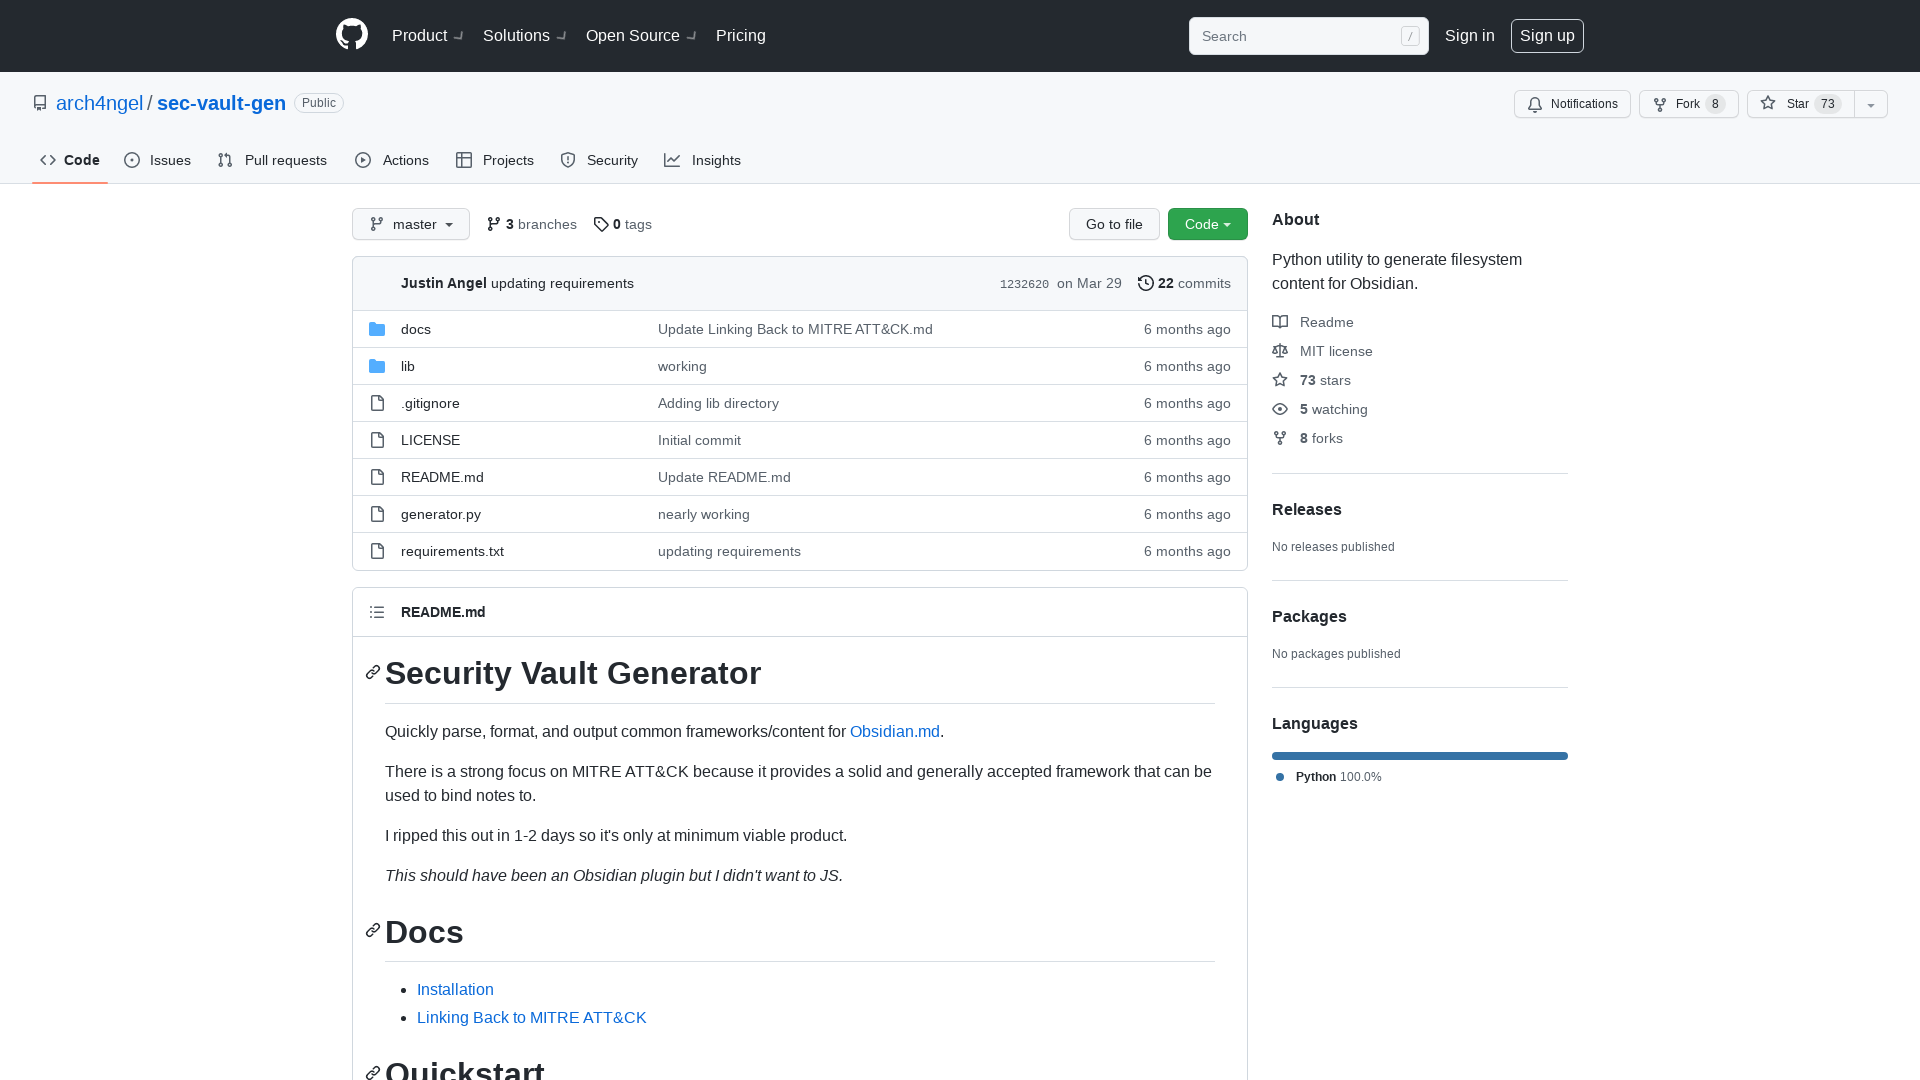View the 3 branches list
Viewport: 1920px width, 1080px height.
[531, 224]
